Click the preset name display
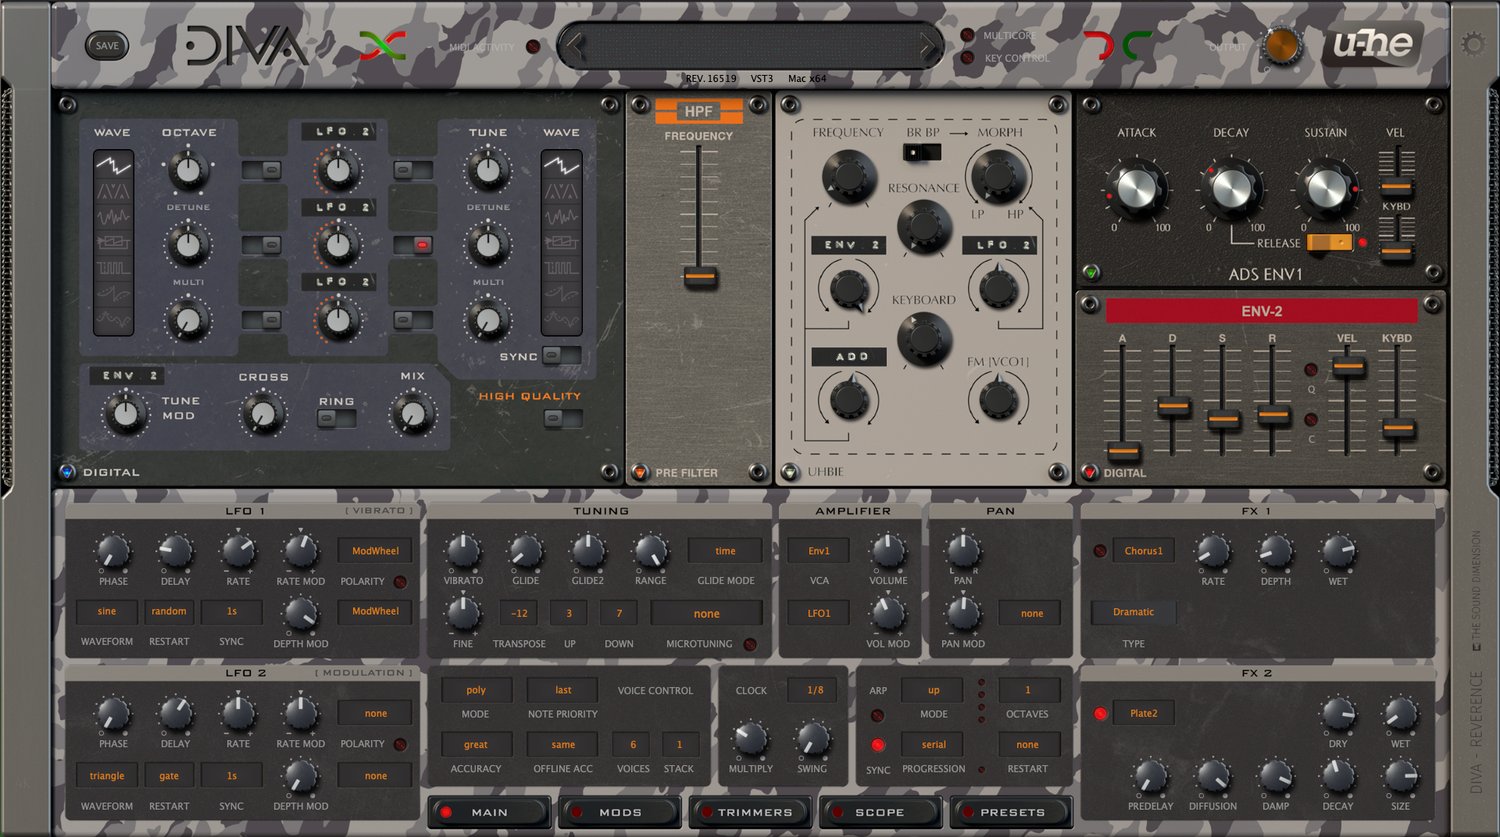This screenshot has width=1500, height=837. [750, 46]
